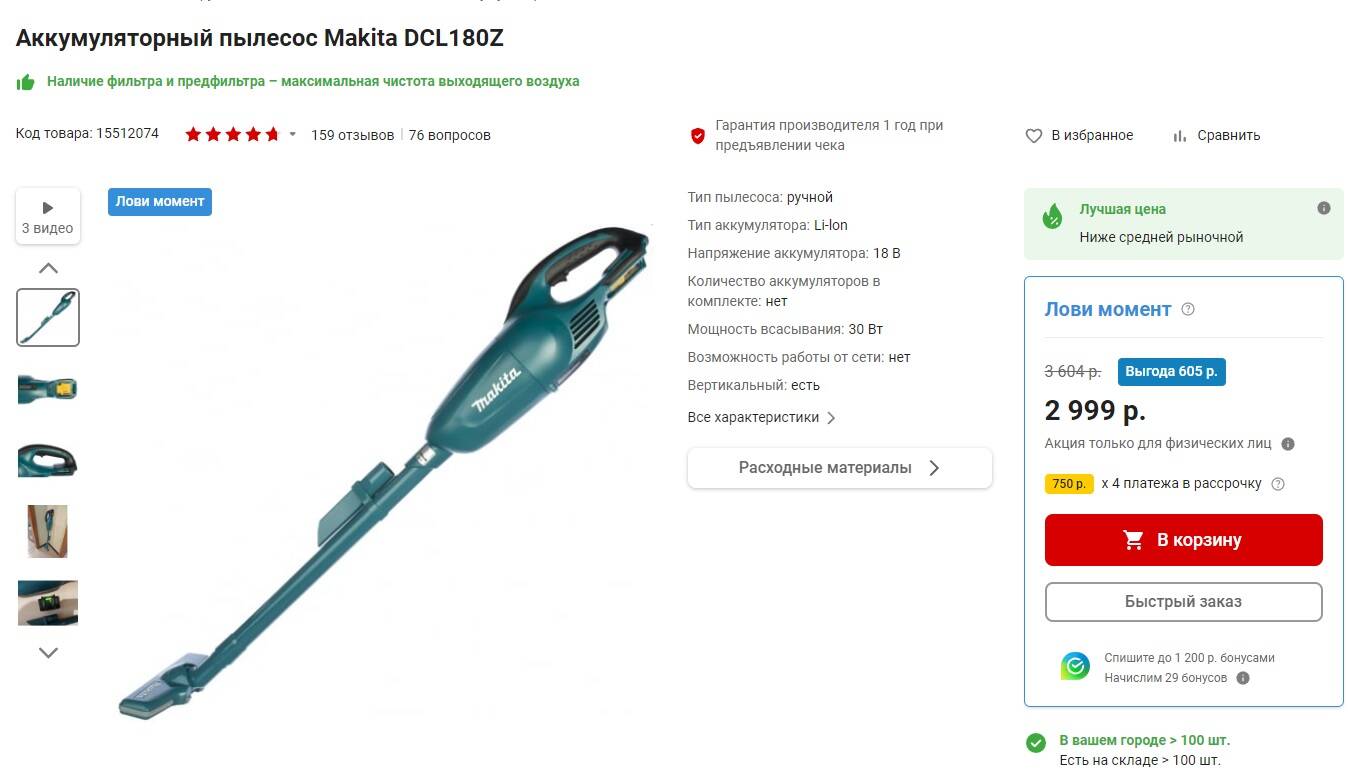Click the red warranty shield icon
The width and height of the screenshot is (1348, 778).
(698, 135)
